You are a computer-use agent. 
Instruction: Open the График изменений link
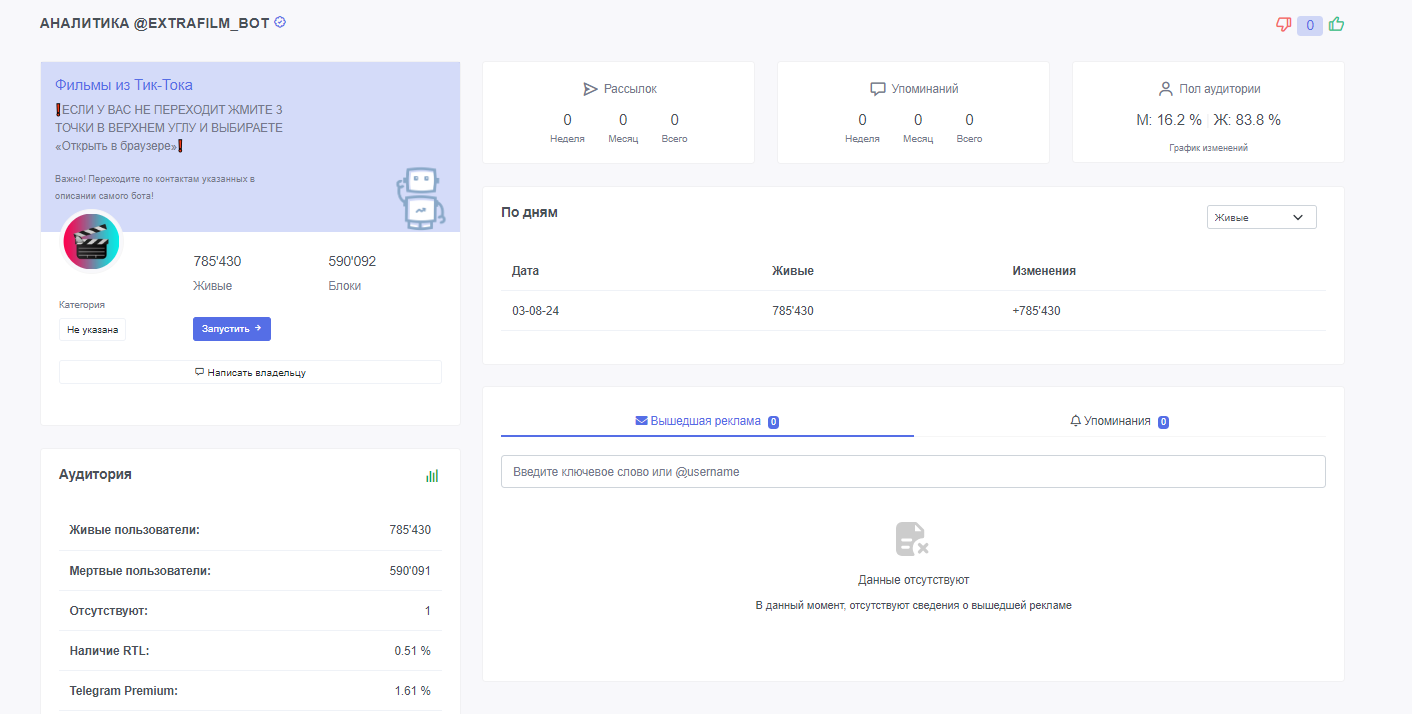(1208, 148)
